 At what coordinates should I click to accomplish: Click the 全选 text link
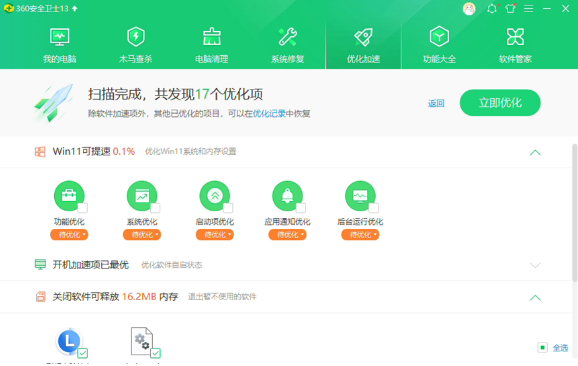coord(560,348)
